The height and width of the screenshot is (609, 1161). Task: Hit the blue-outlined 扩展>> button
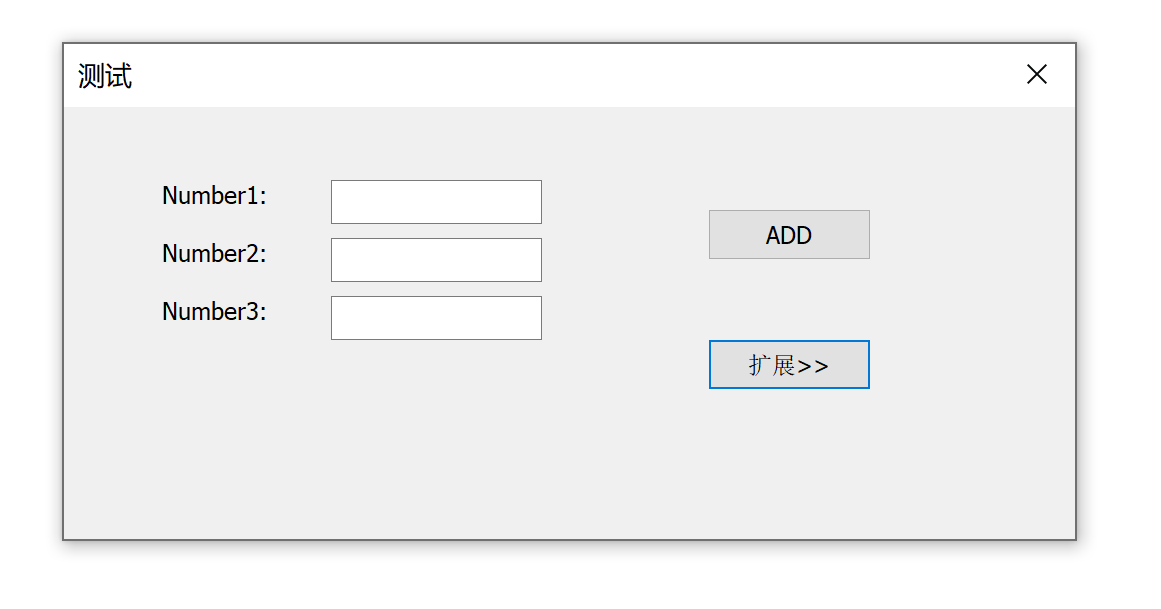[789, 365]
